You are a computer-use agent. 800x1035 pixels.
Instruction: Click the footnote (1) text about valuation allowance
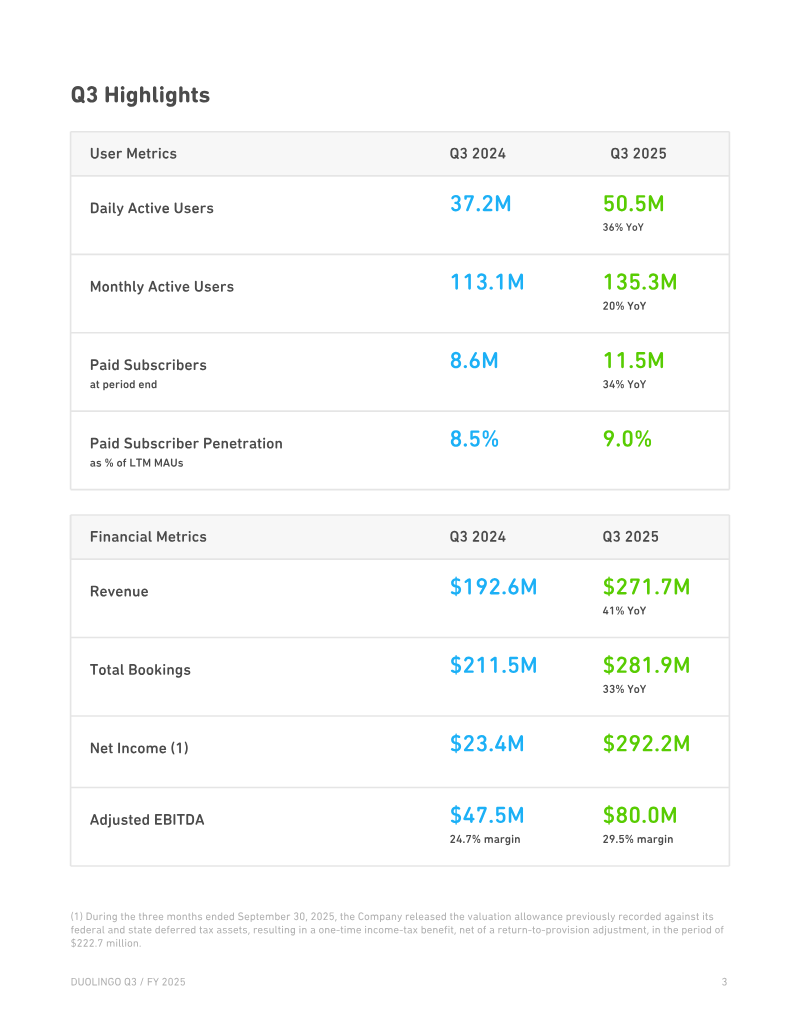click(397, 929)
